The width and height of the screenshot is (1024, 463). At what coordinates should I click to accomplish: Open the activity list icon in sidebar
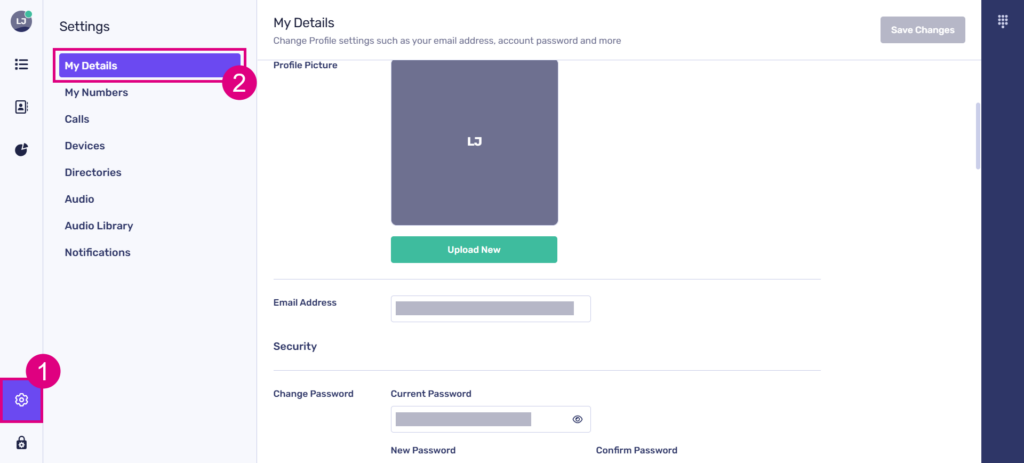(21, 64)
